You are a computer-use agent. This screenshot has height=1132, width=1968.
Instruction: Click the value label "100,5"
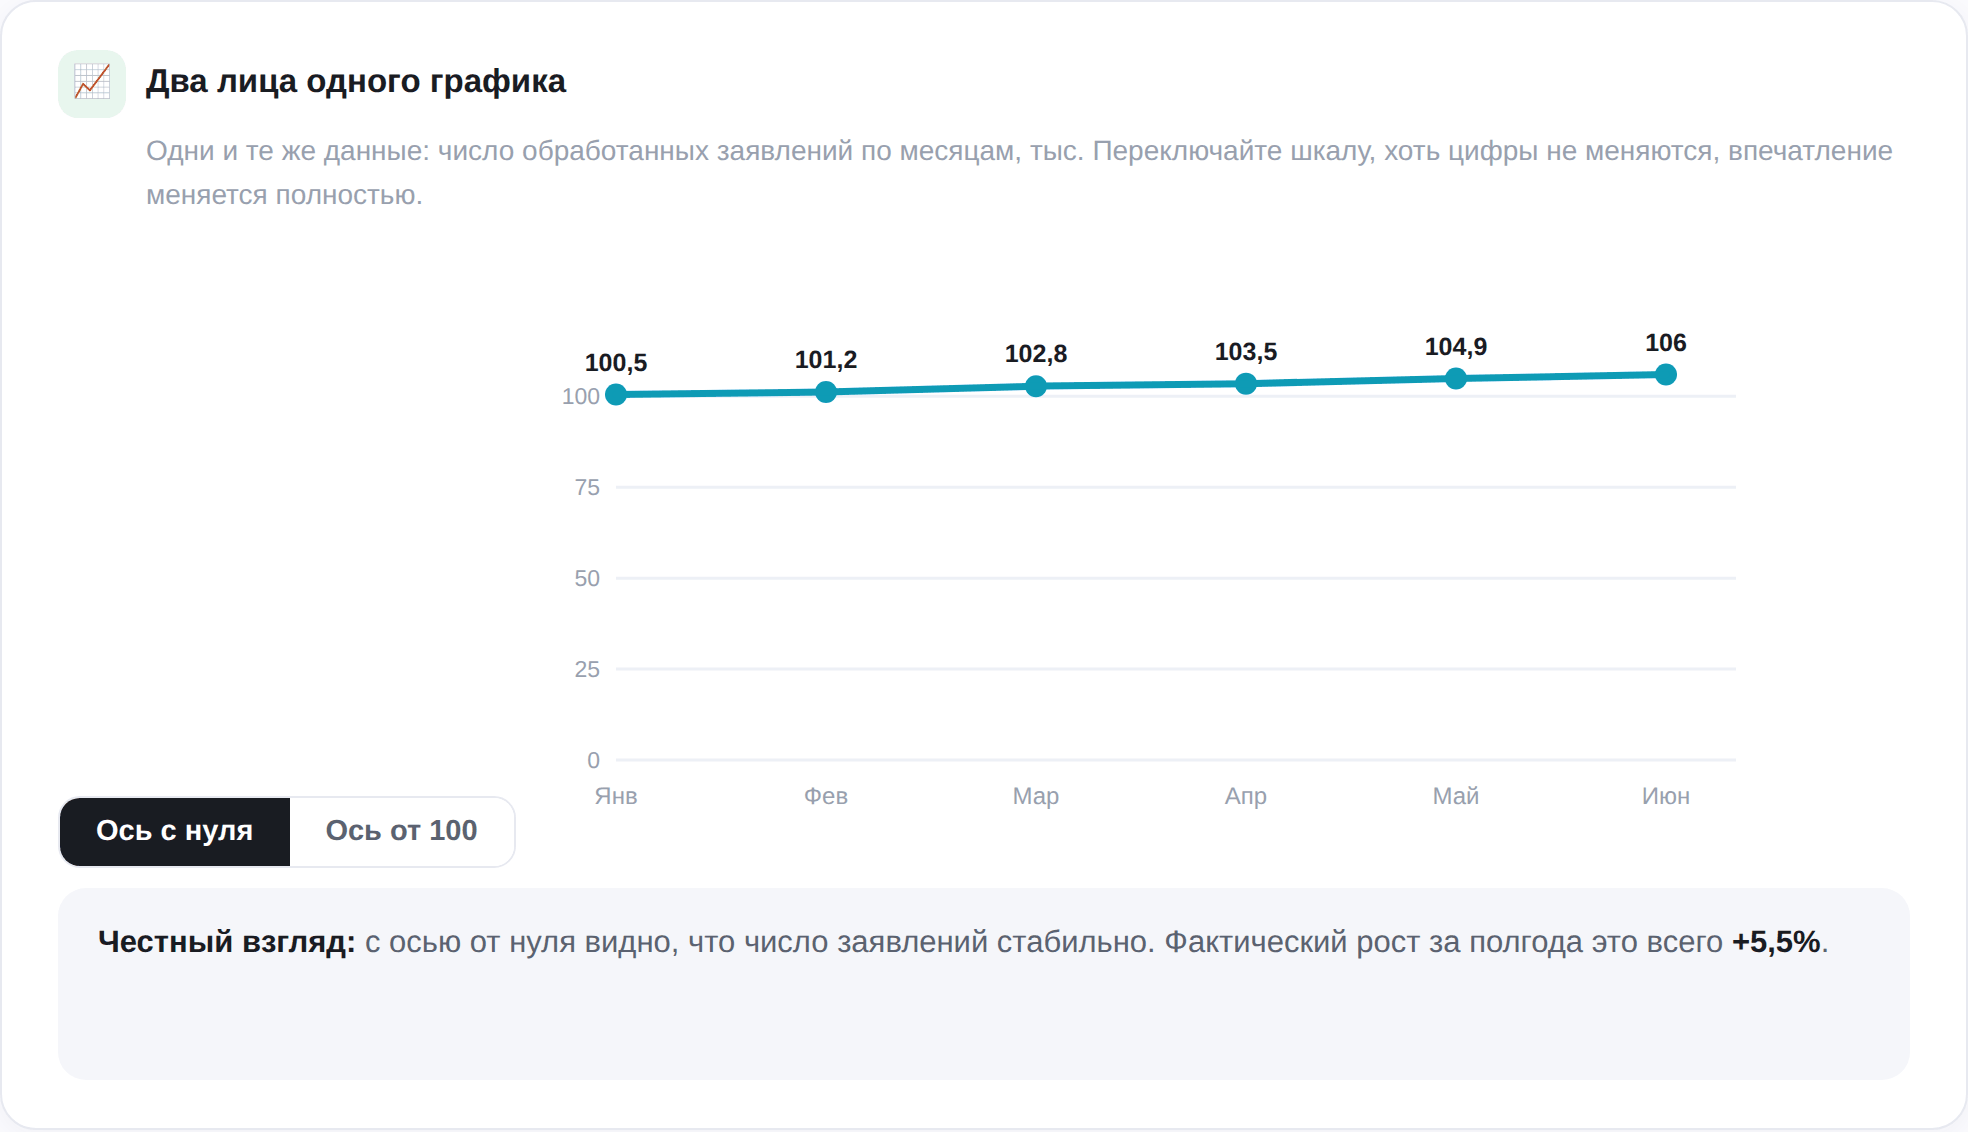(616, 363)
